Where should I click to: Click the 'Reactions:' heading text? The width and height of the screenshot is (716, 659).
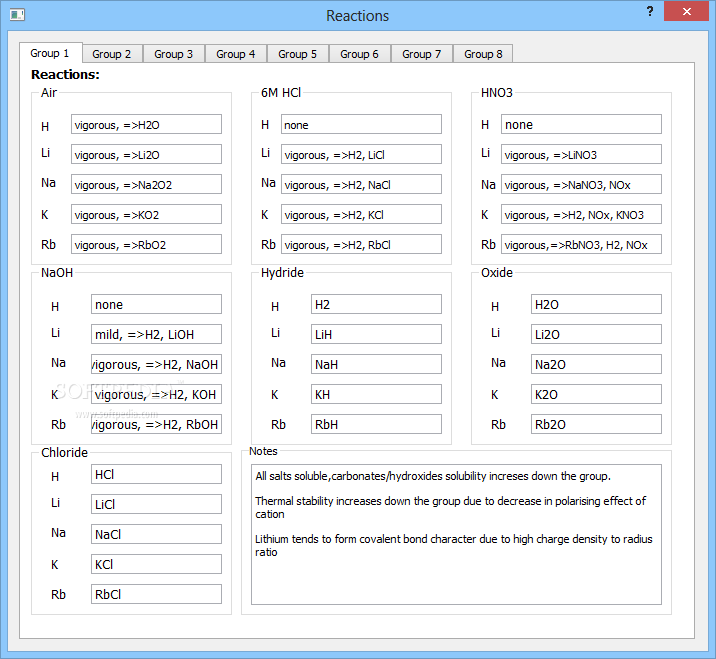tap(65, 74)
